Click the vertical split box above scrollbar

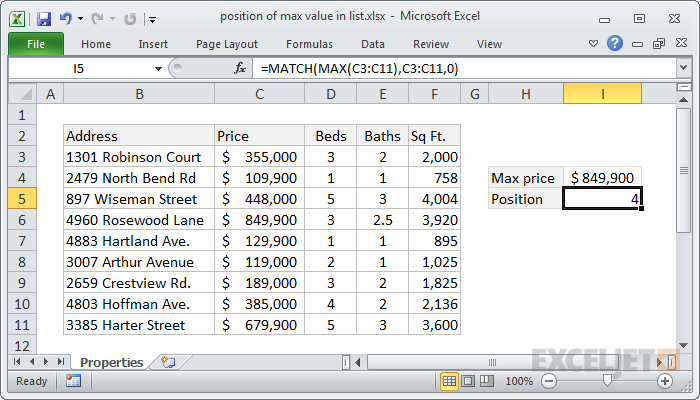683,88
